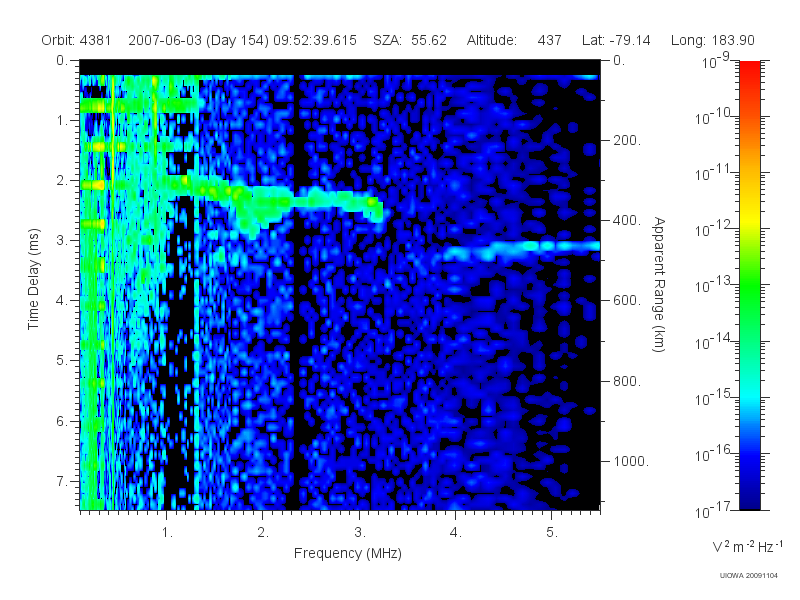Viewport: 800px width, 600px height.
Task: Click the 10⁻¹³ colorbar tick label
Action: tap(714, 285)
